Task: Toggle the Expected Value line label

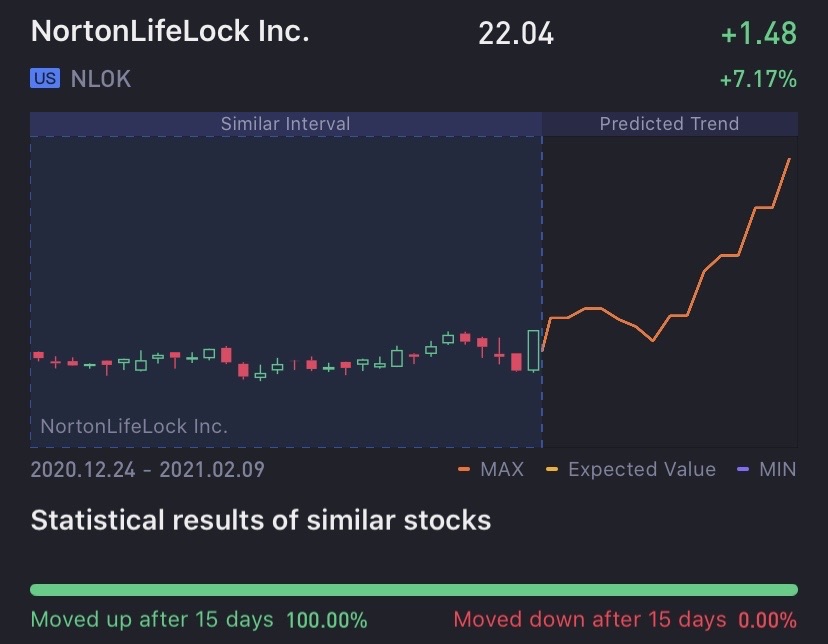Action: (x=642, y=469)
